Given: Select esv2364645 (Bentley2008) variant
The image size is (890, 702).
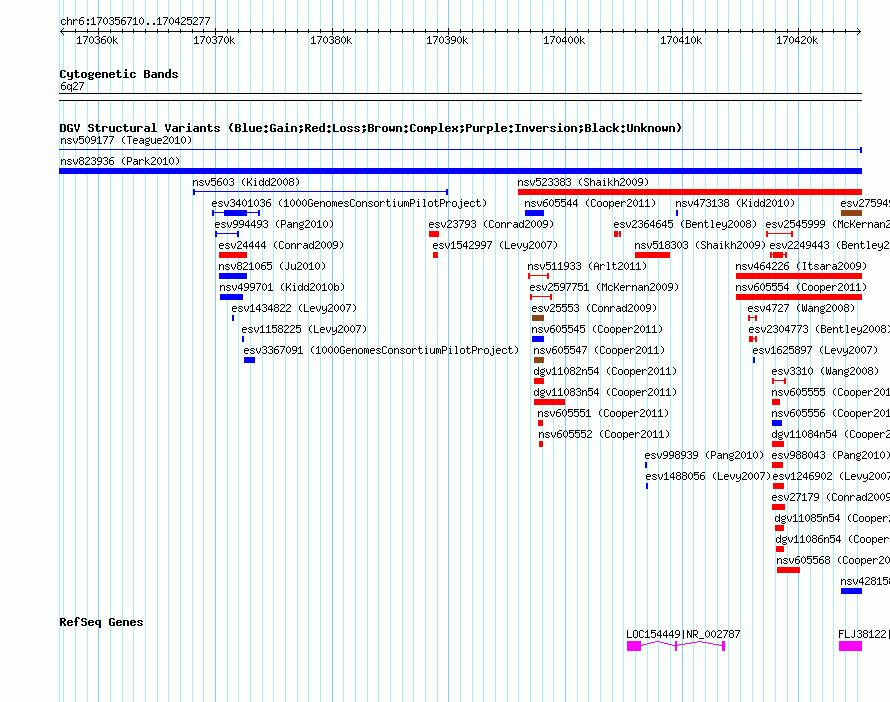Looking at the screenshot, I should (x=617, y=234).
